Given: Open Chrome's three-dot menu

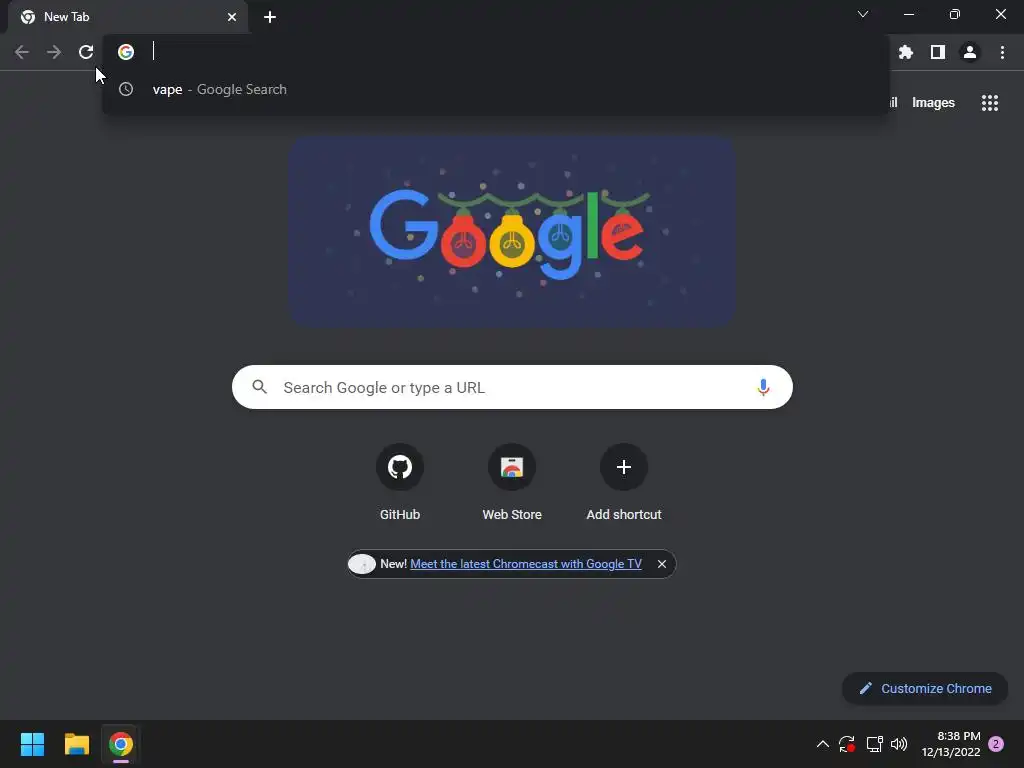Looking at the screenshot, I should pyautogui.click(x=1002, y=52).
